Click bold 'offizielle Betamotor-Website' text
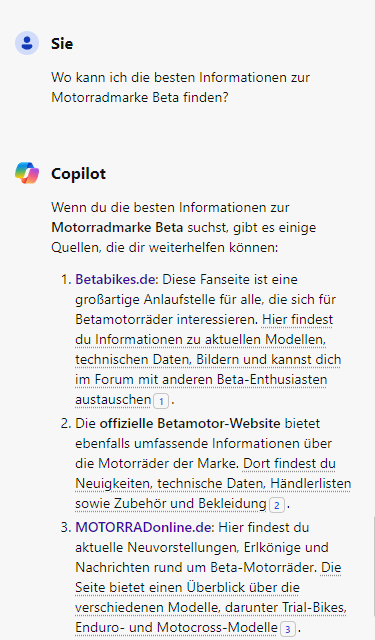 (x=190, y=423)
